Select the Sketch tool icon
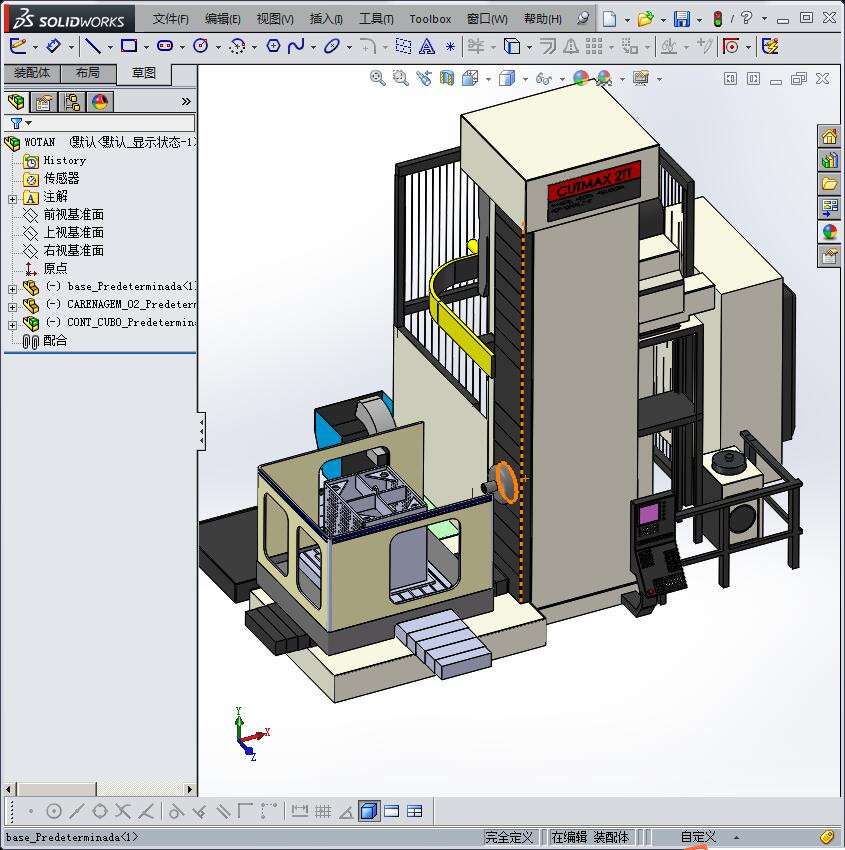The width and height of the screenshot is (845, 850). (x=18, y=47)
